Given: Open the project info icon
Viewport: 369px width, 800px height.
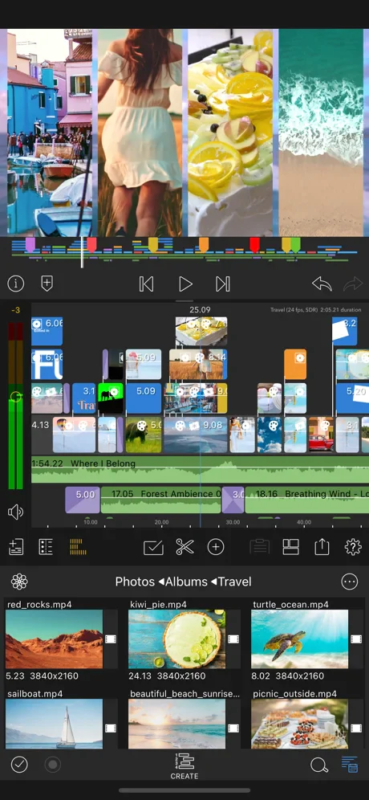Looking at the screenshot, I should point(16,284).
